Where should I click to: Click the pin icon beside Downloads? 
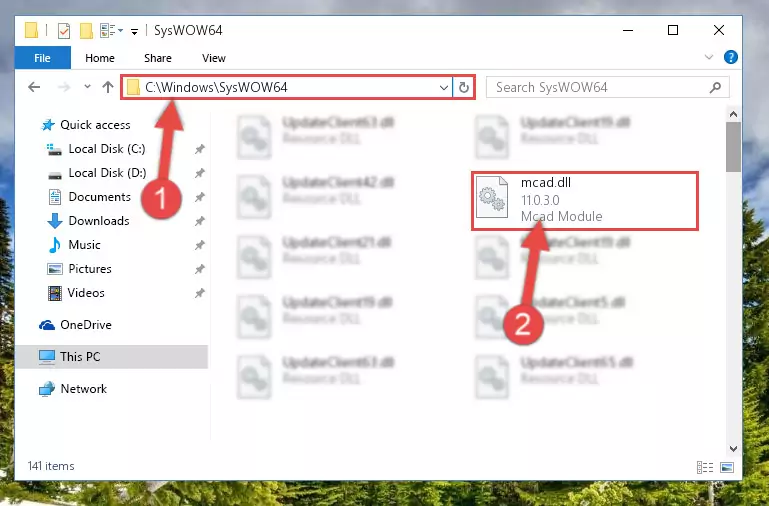point(200,221)
